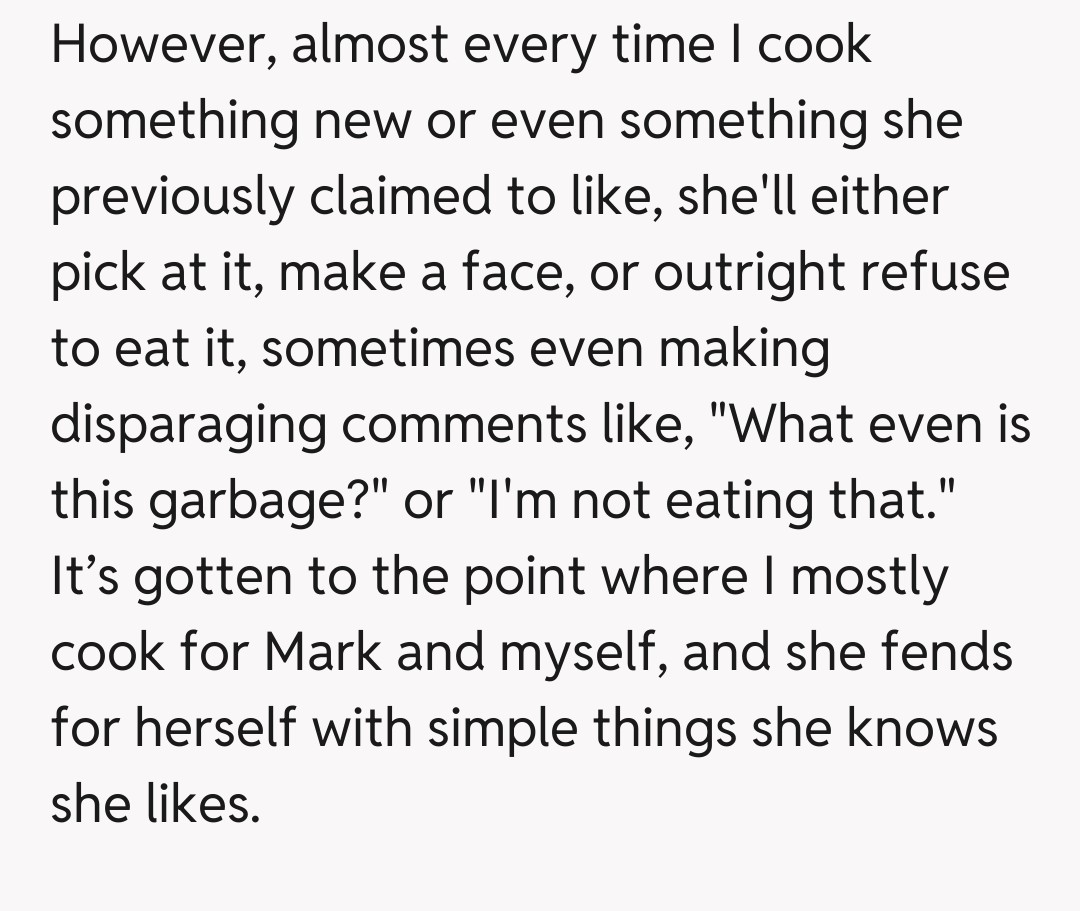Click the word "mostly" in the paragraph
1080x911 pixels.
tap(868, 578)
